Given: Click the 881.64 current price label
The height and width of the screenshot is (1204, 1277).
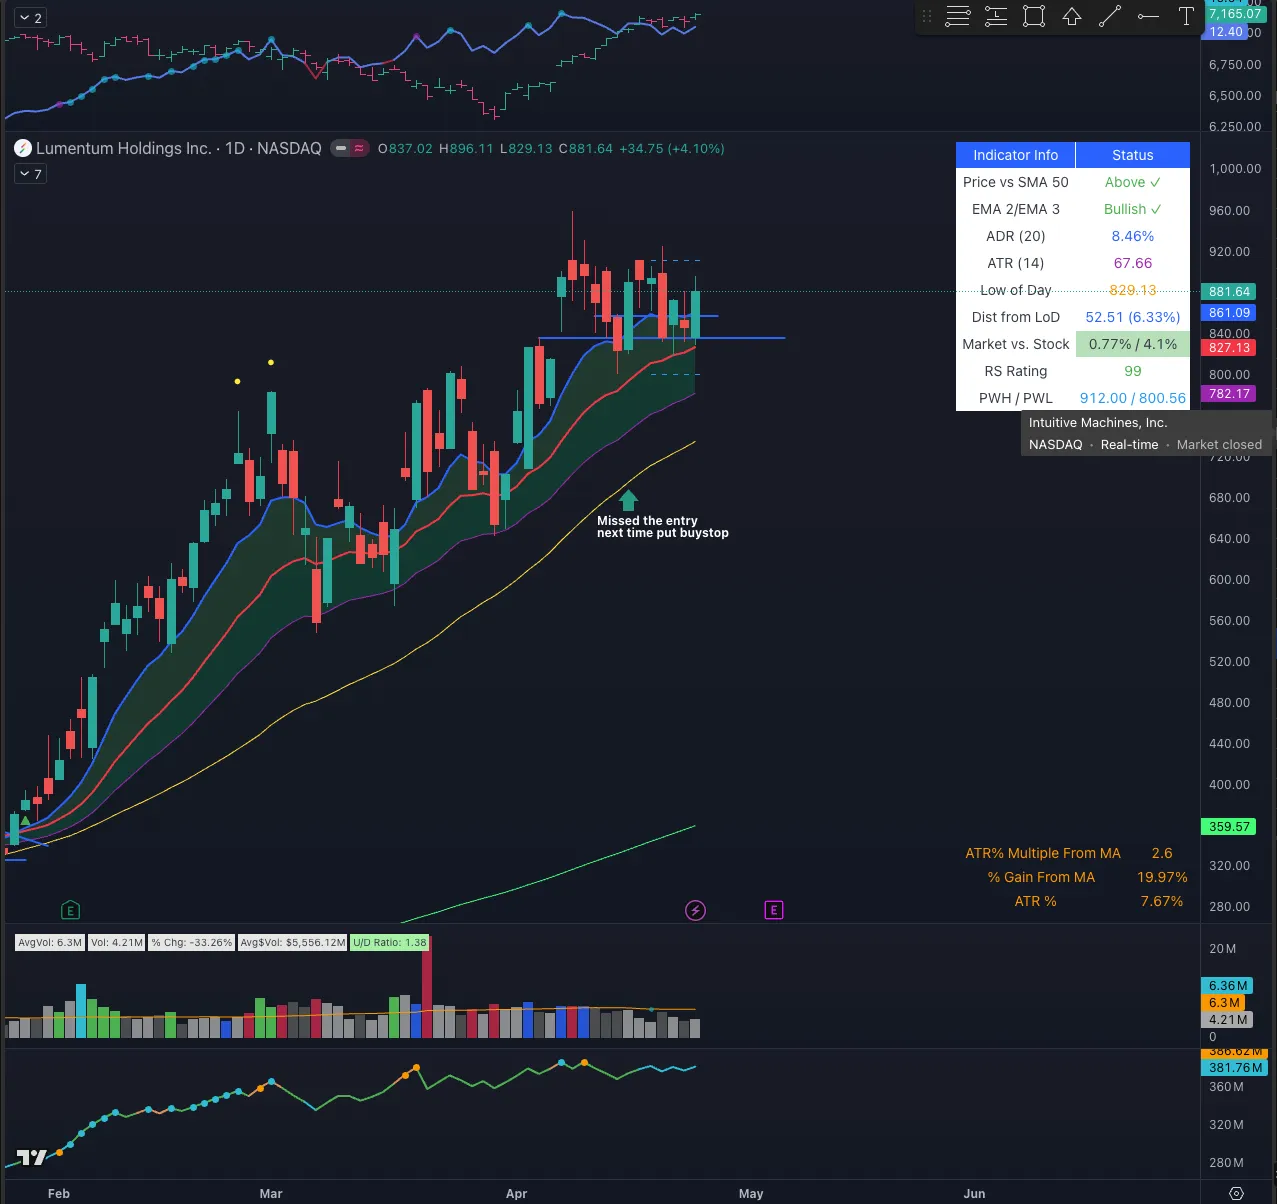Looking at the screenshot, I should [x=1229, y=292].
